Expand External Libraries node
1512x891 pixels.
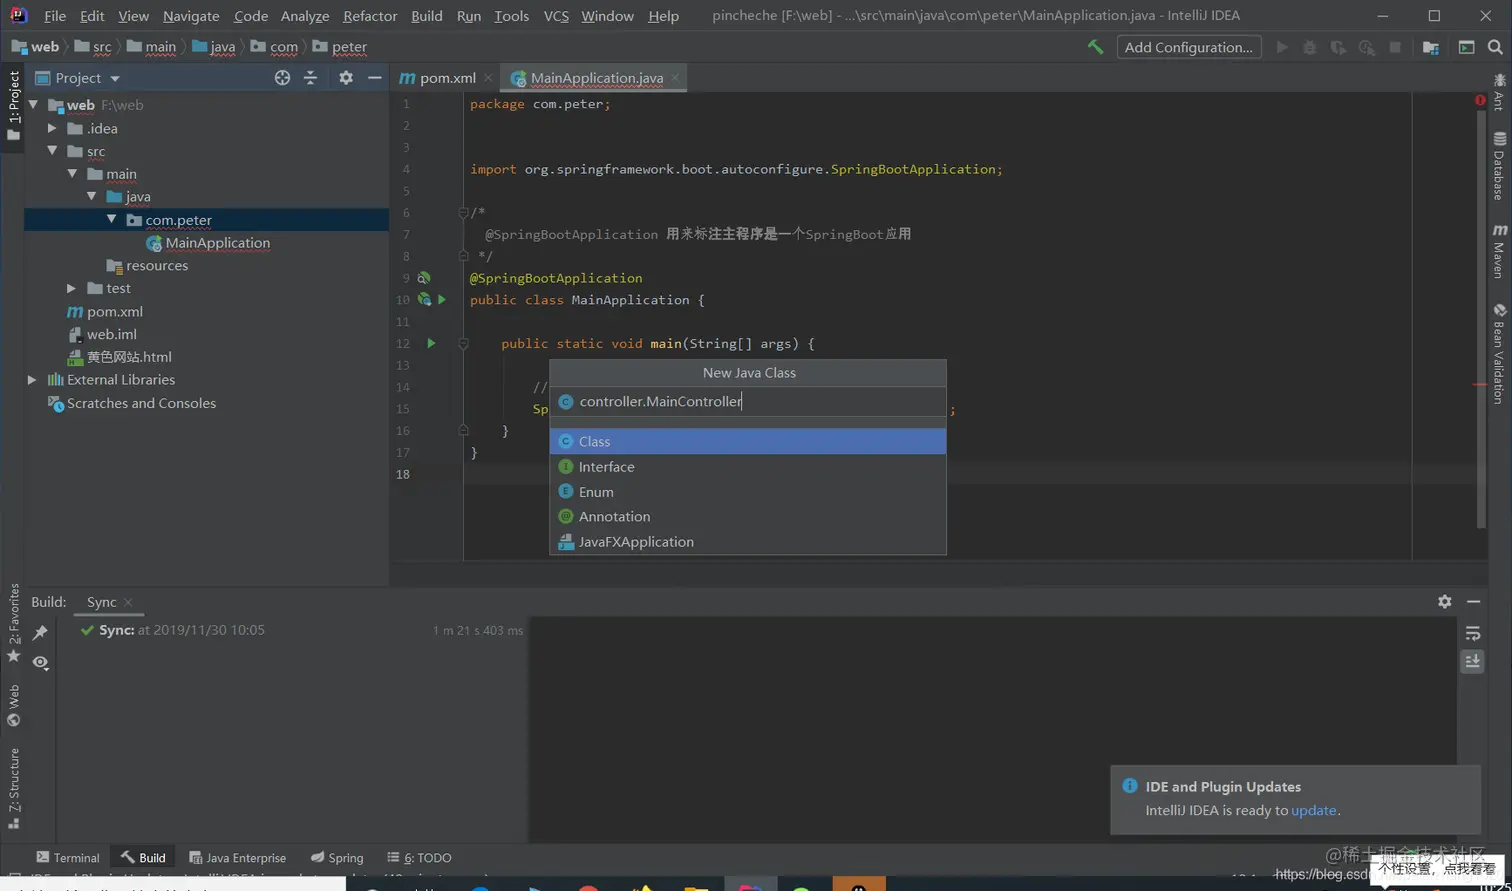[32, 380]
